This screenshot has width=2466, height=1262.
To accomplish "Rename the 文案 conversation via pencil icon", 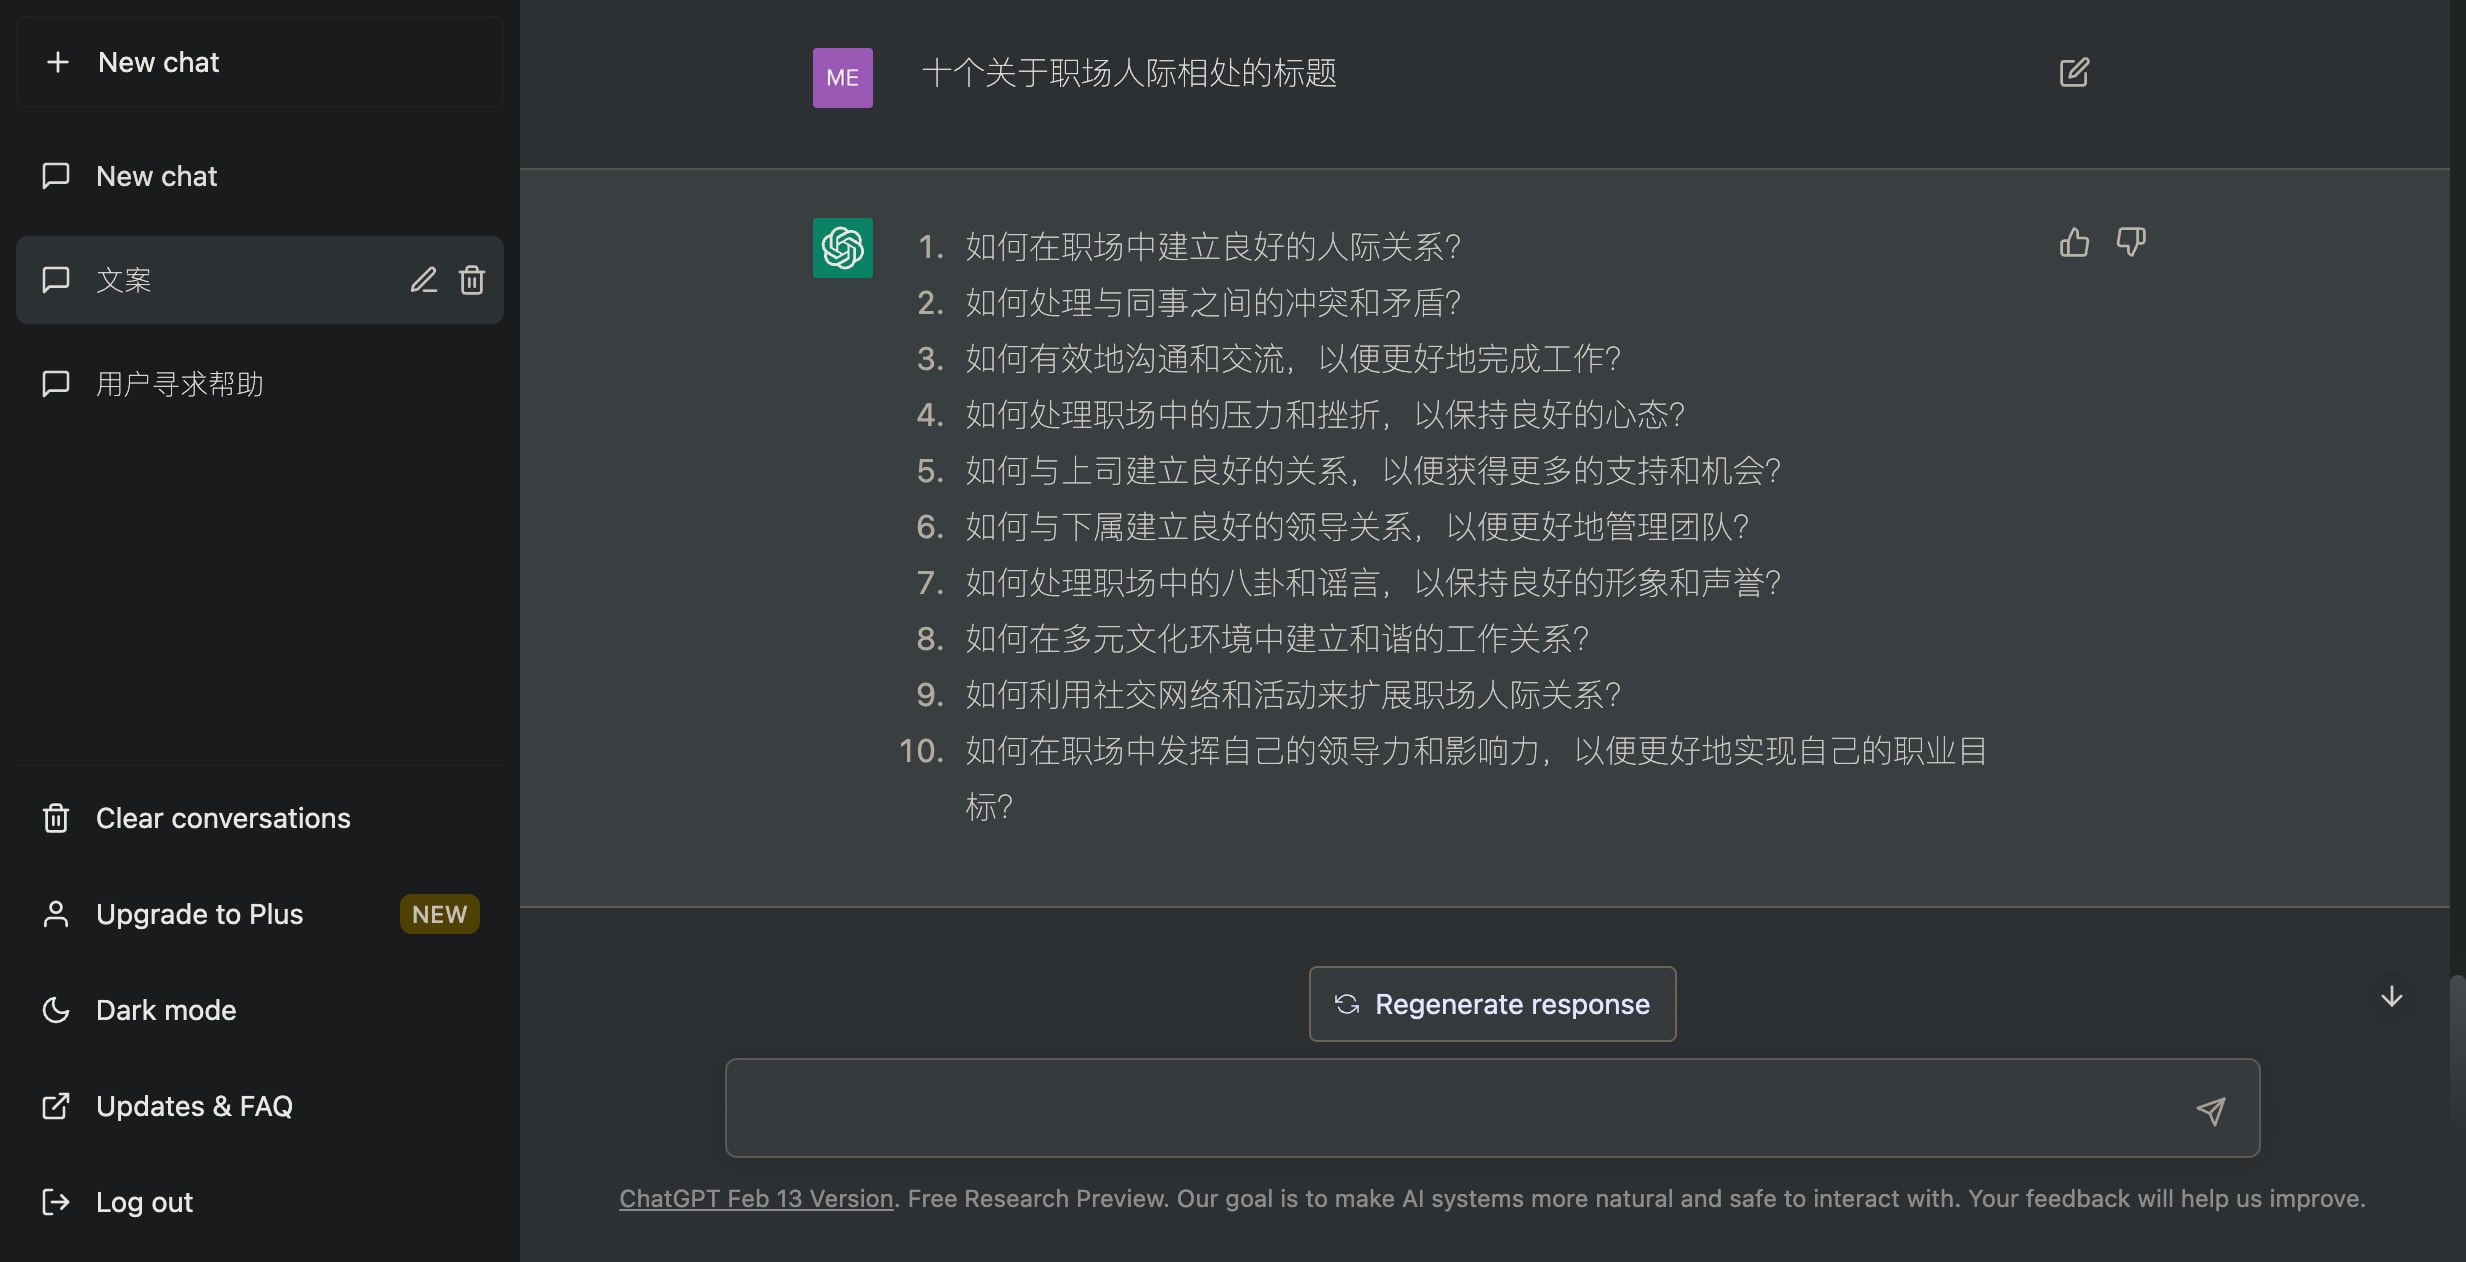I will (x=424, y=280).
